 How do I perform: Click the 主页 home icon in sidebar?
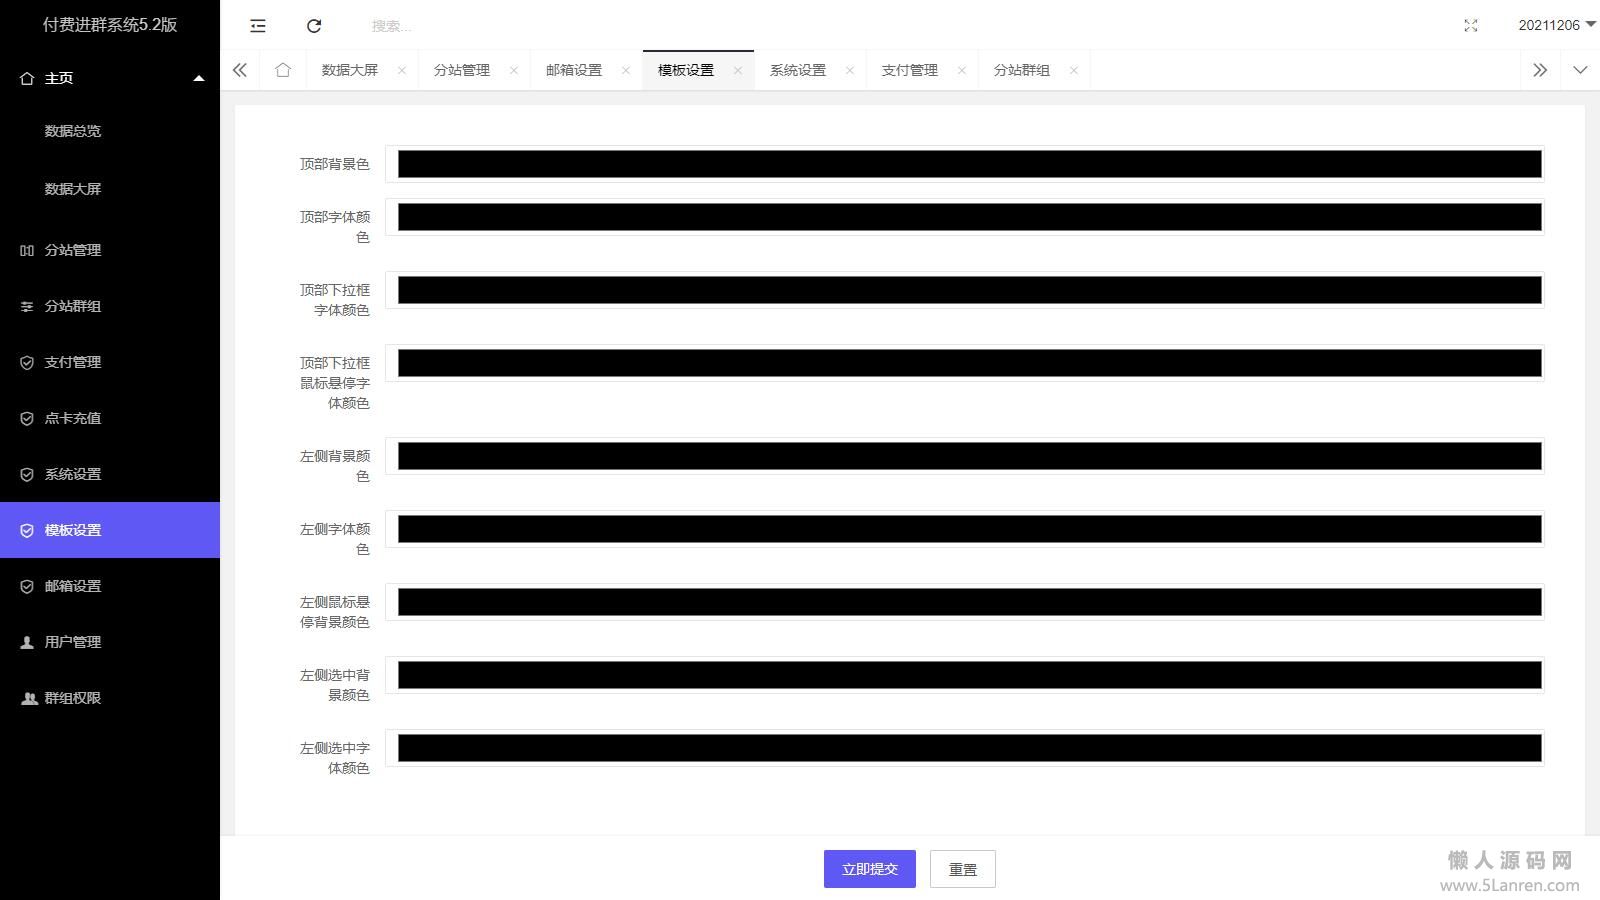pos(27,78)
